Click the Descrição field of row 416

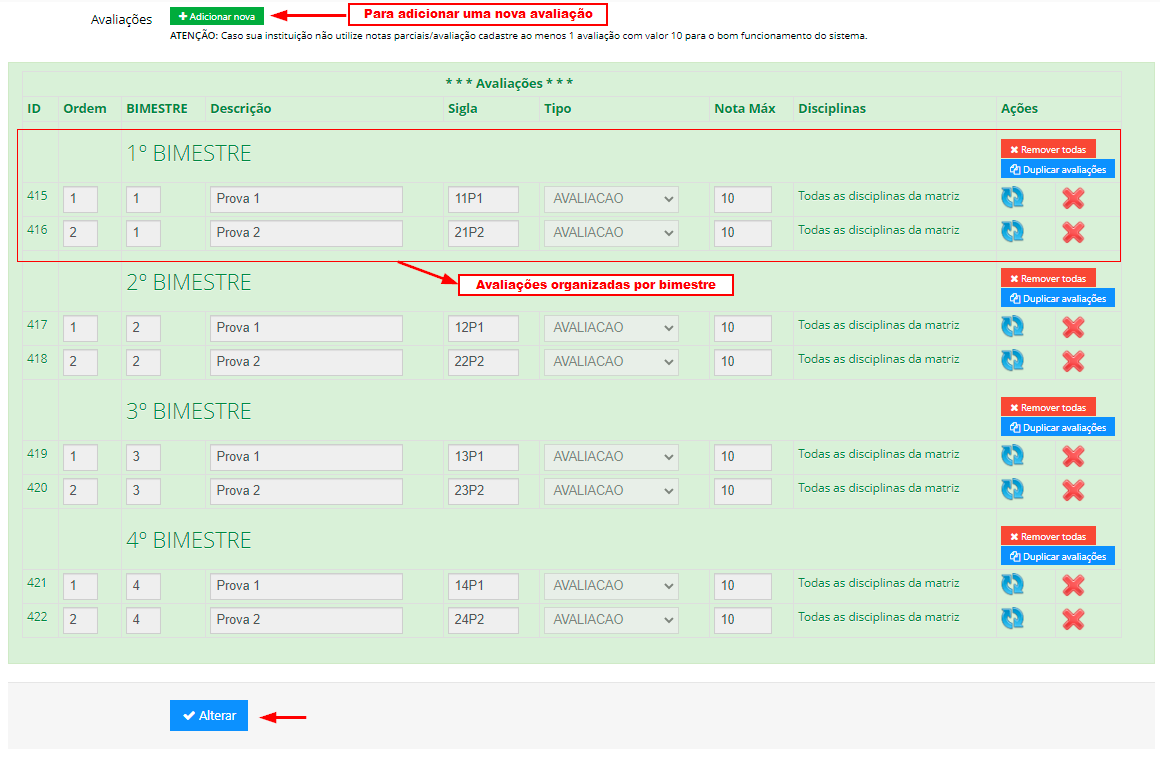click(x=306, y=233)
